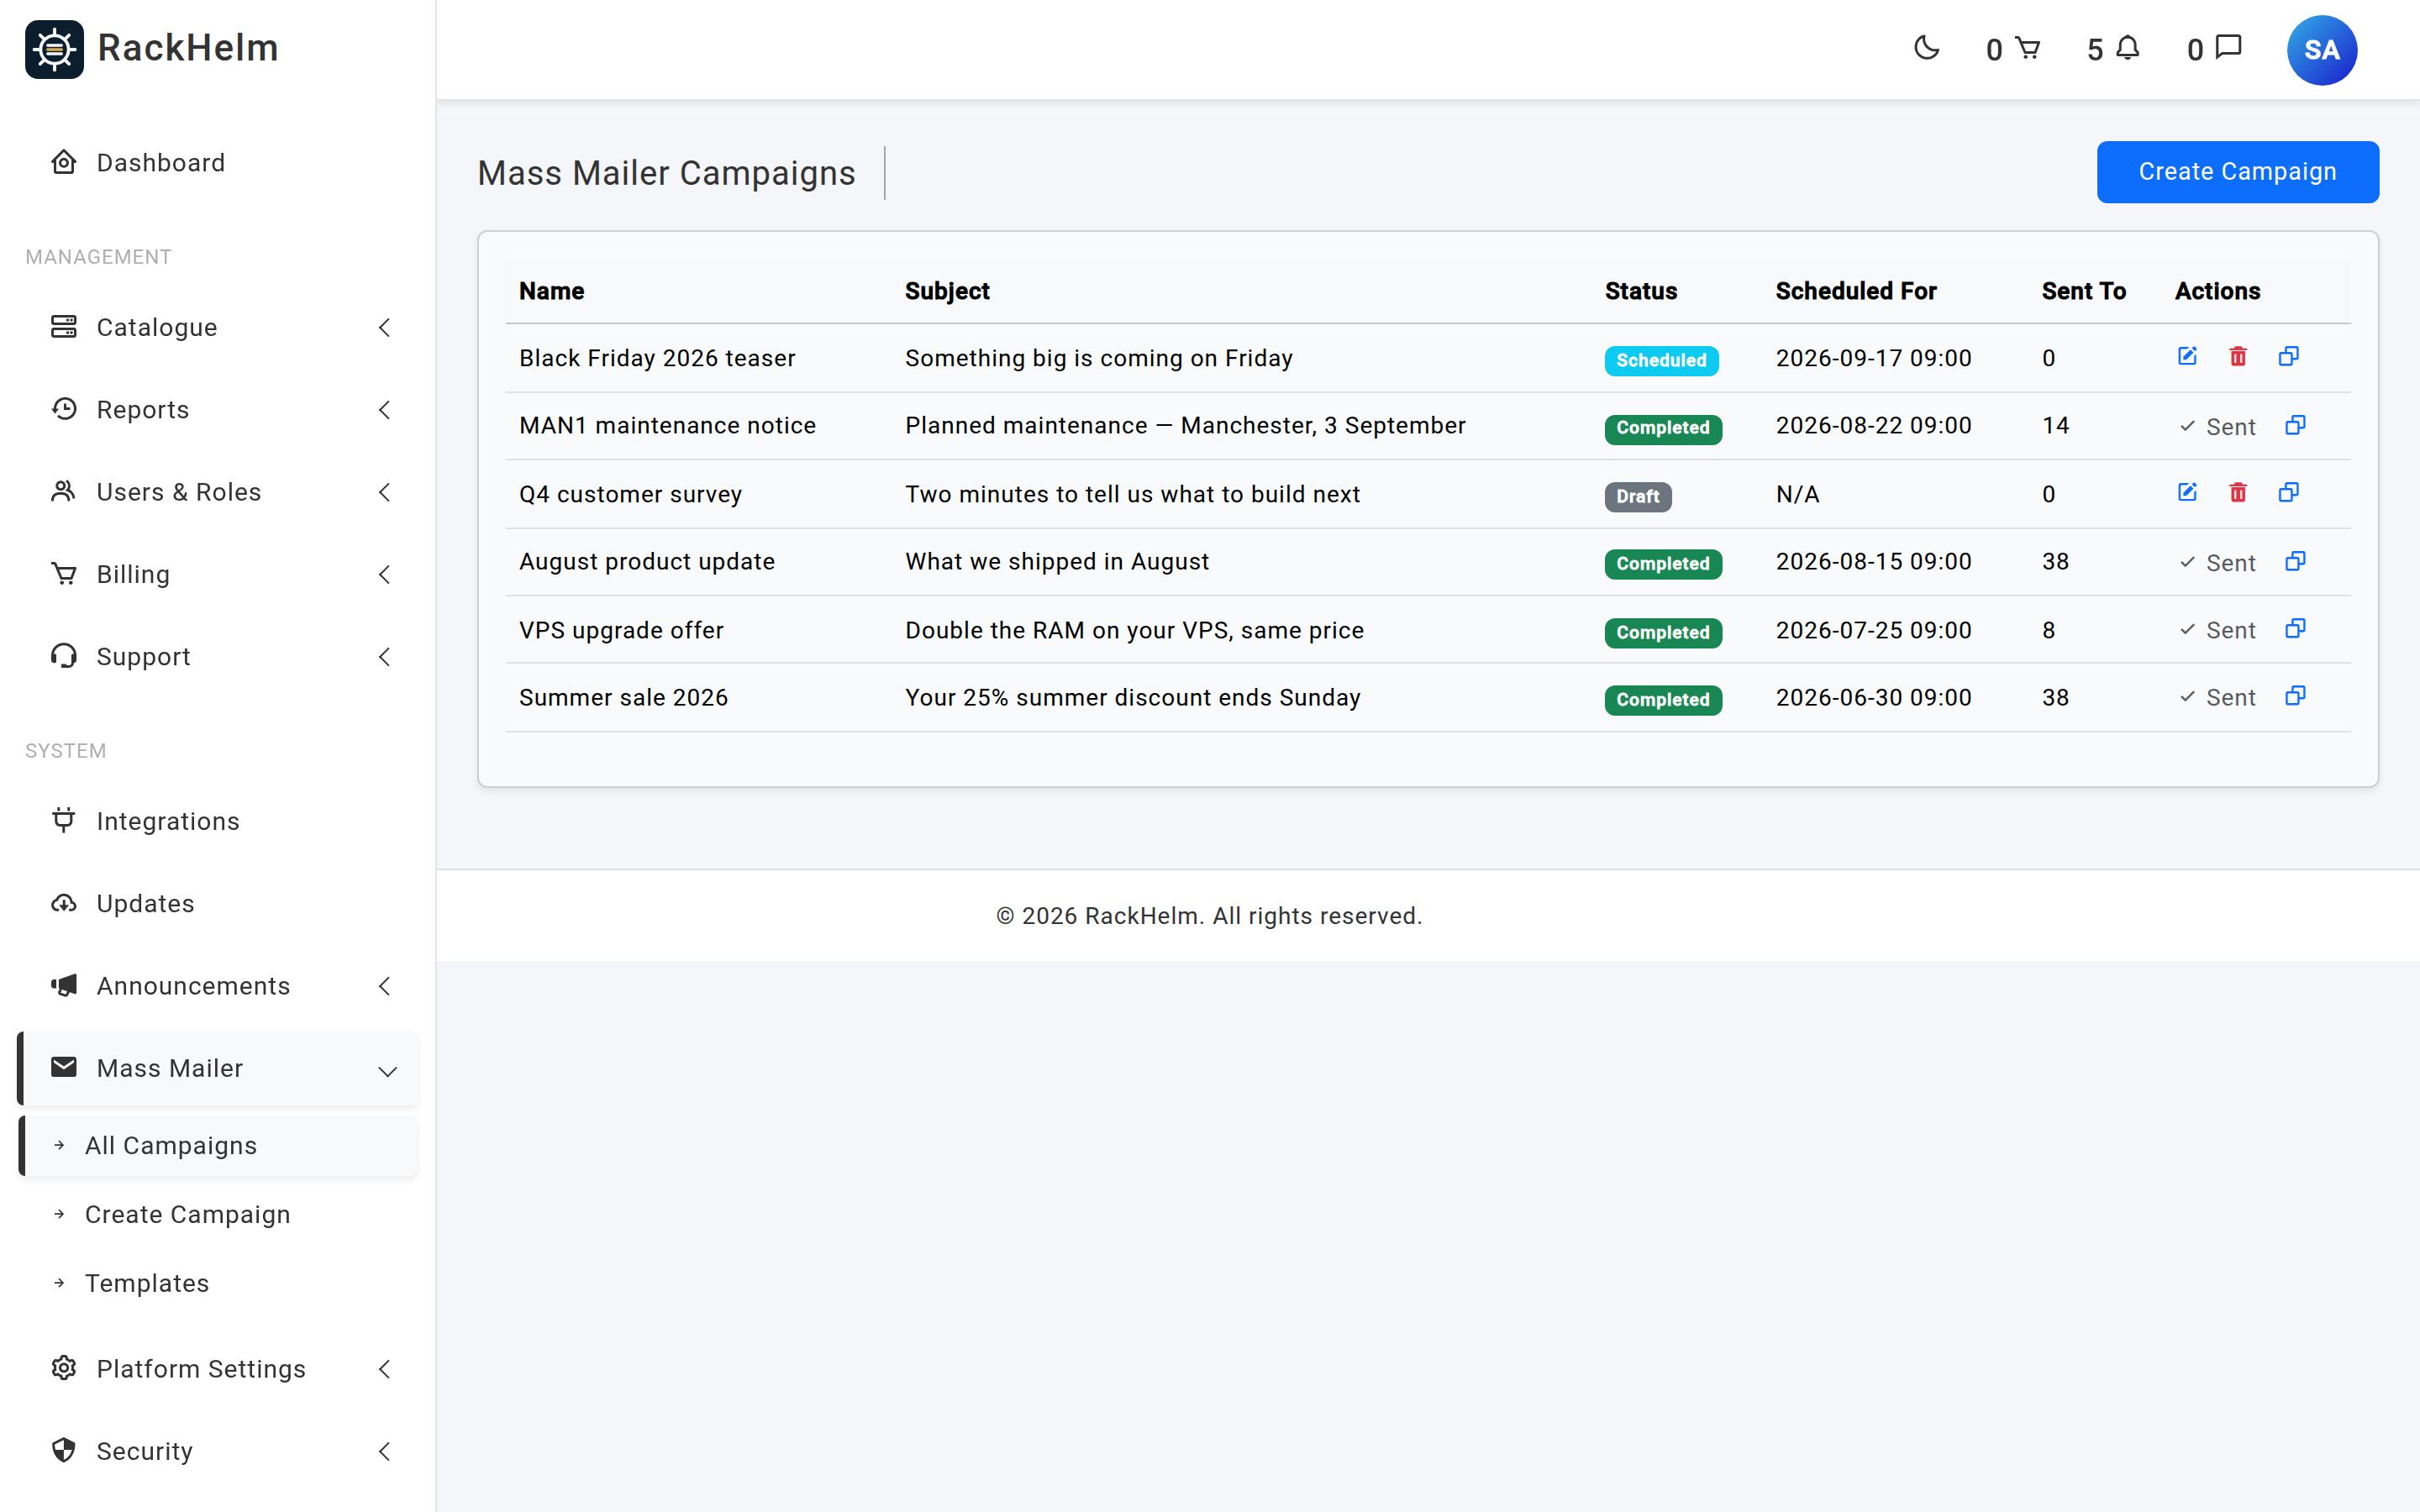Duplicate the VPS upgrade offer campaign
The width and height of the screenshot is (2420, 1512).
pos(2295,628)
